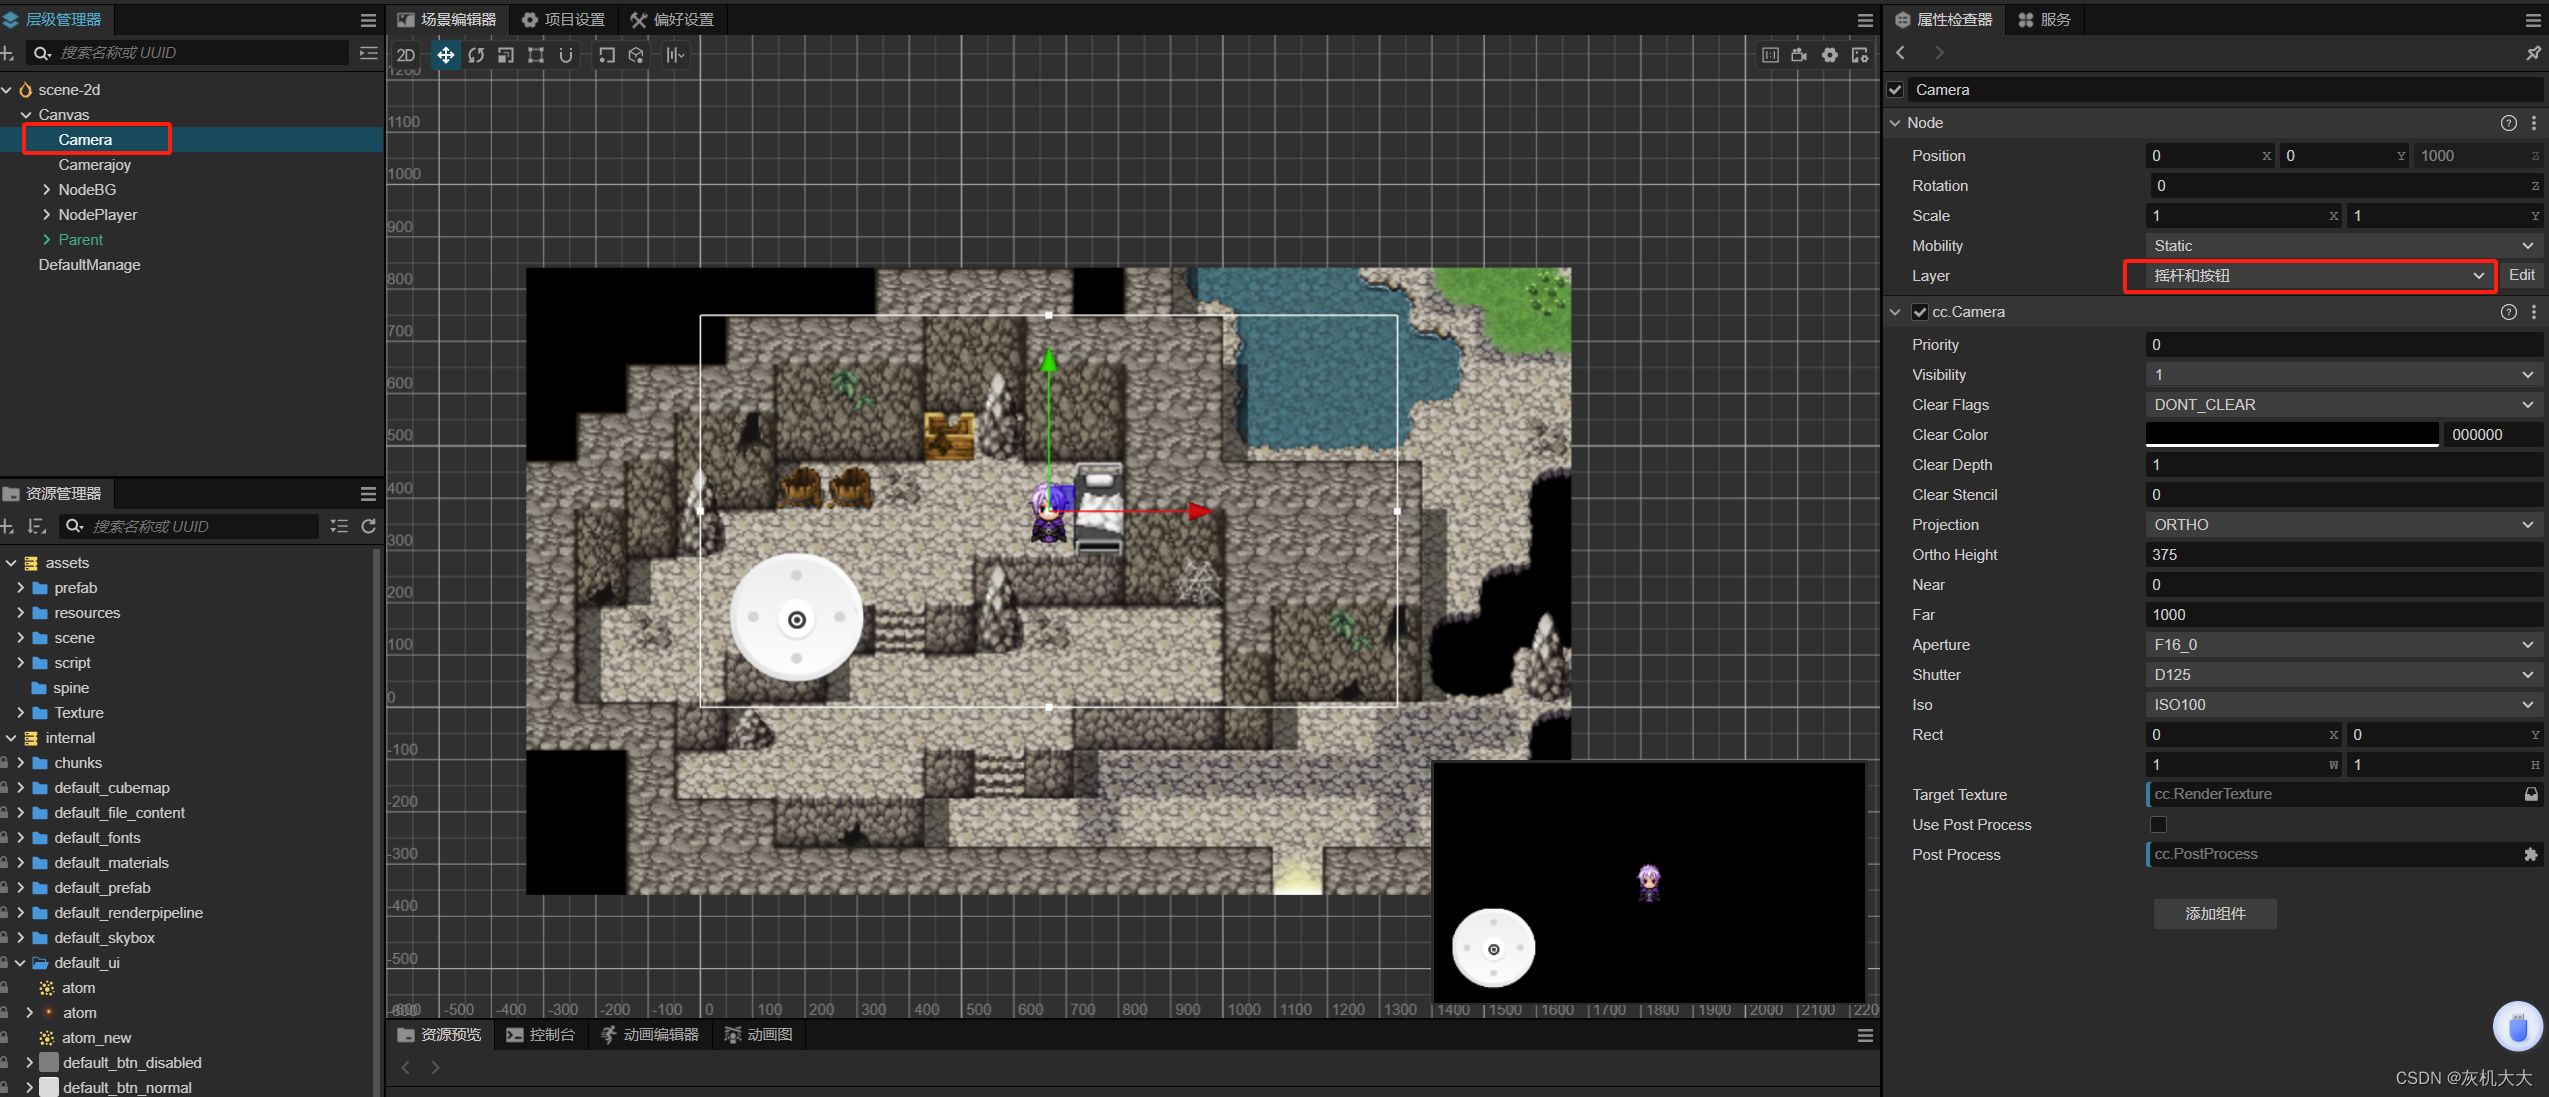This screenshot has height=1097, width=2549.
Task: Click the scene camera icon in toolbar
Action: [x=1799, y=55]
